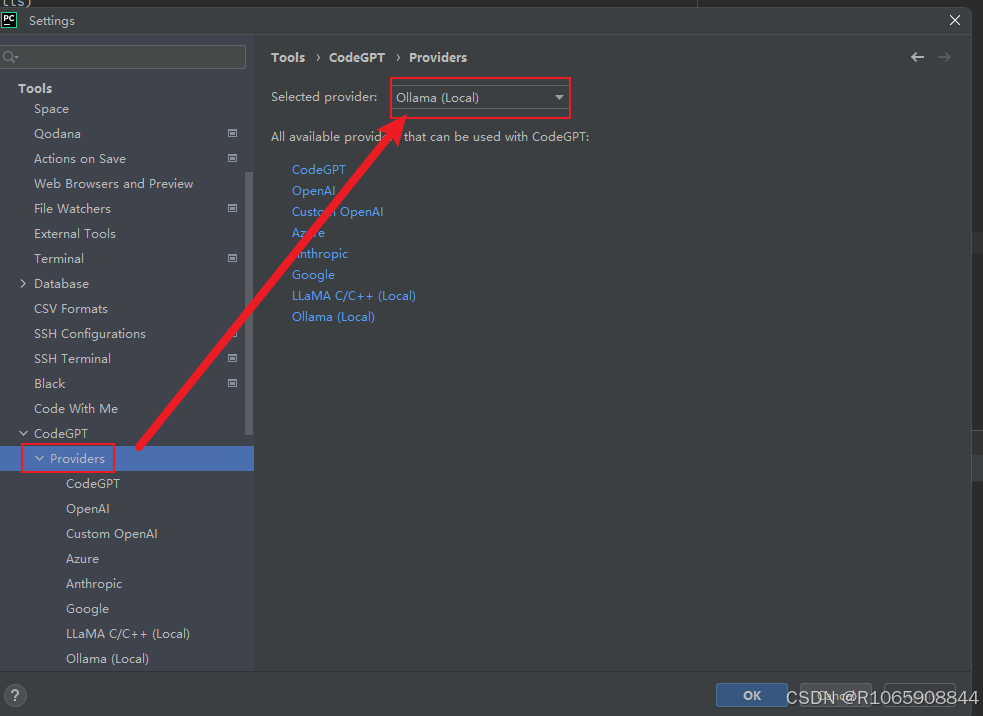Select CodeGPT under Providers in tree
The height and width of the screenshot is (716, 983).
tap(93, 483)
